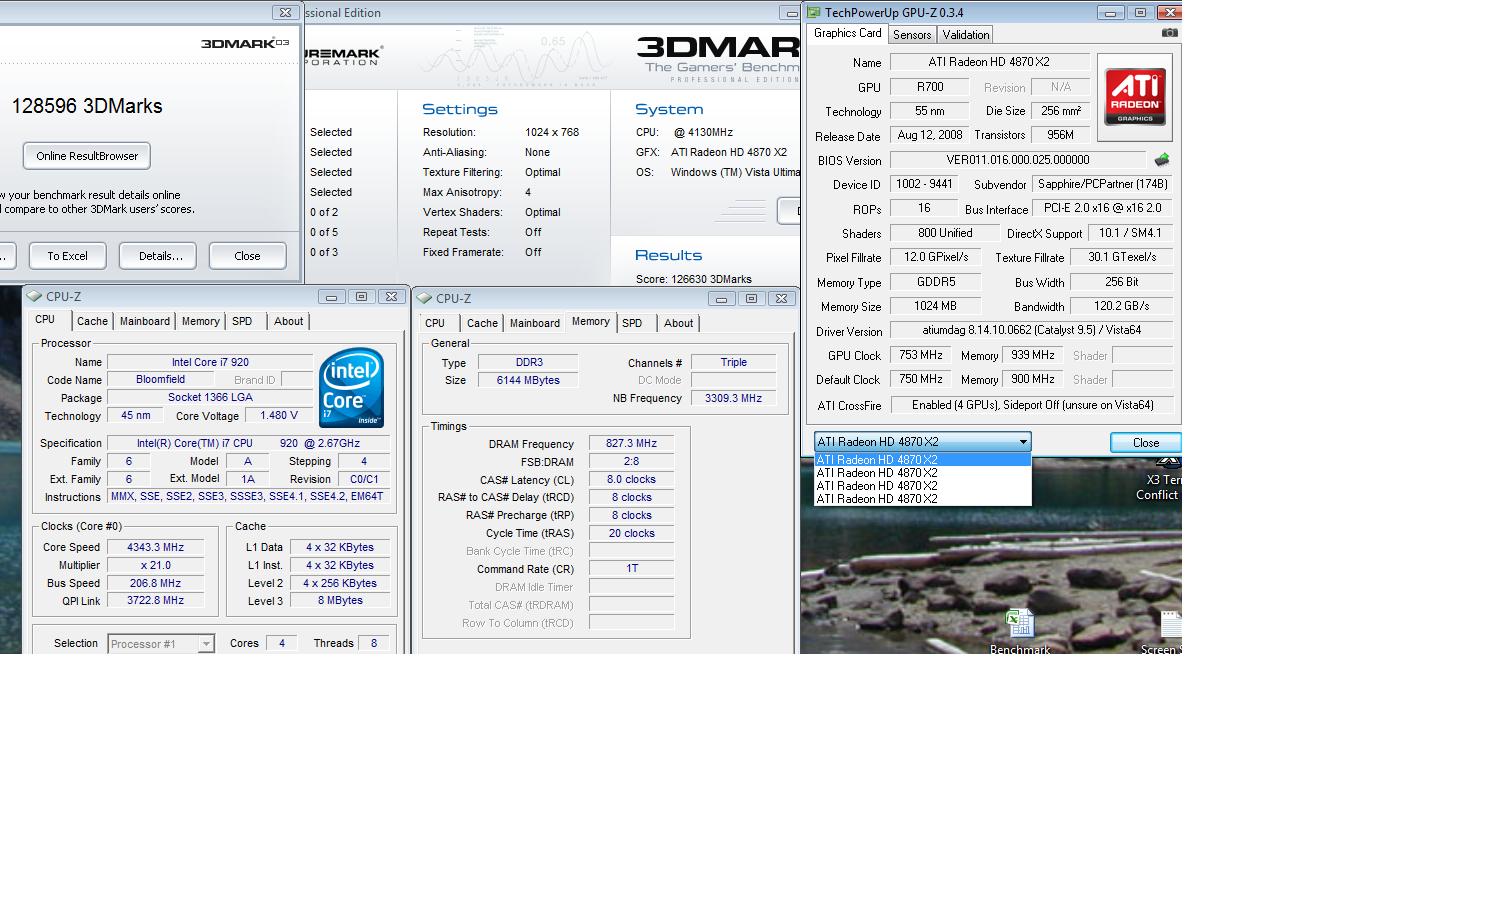Open About tab in memory CPU-Z window
This screenshot has width=1507, height=903.
tap(678, 323)
